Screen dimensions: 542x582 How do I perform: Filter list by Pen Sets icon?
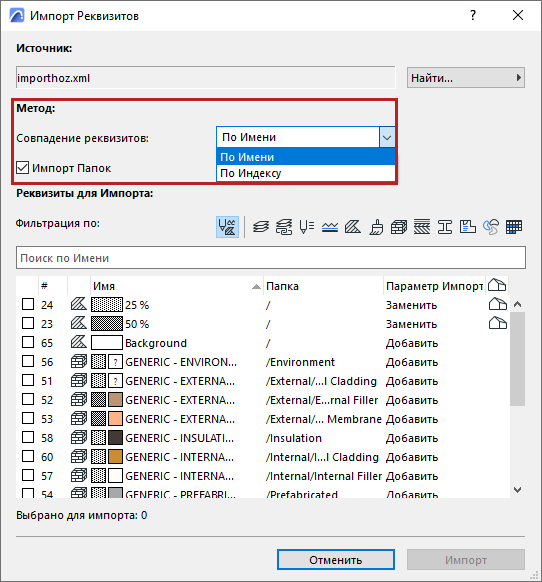pos(307,226)
